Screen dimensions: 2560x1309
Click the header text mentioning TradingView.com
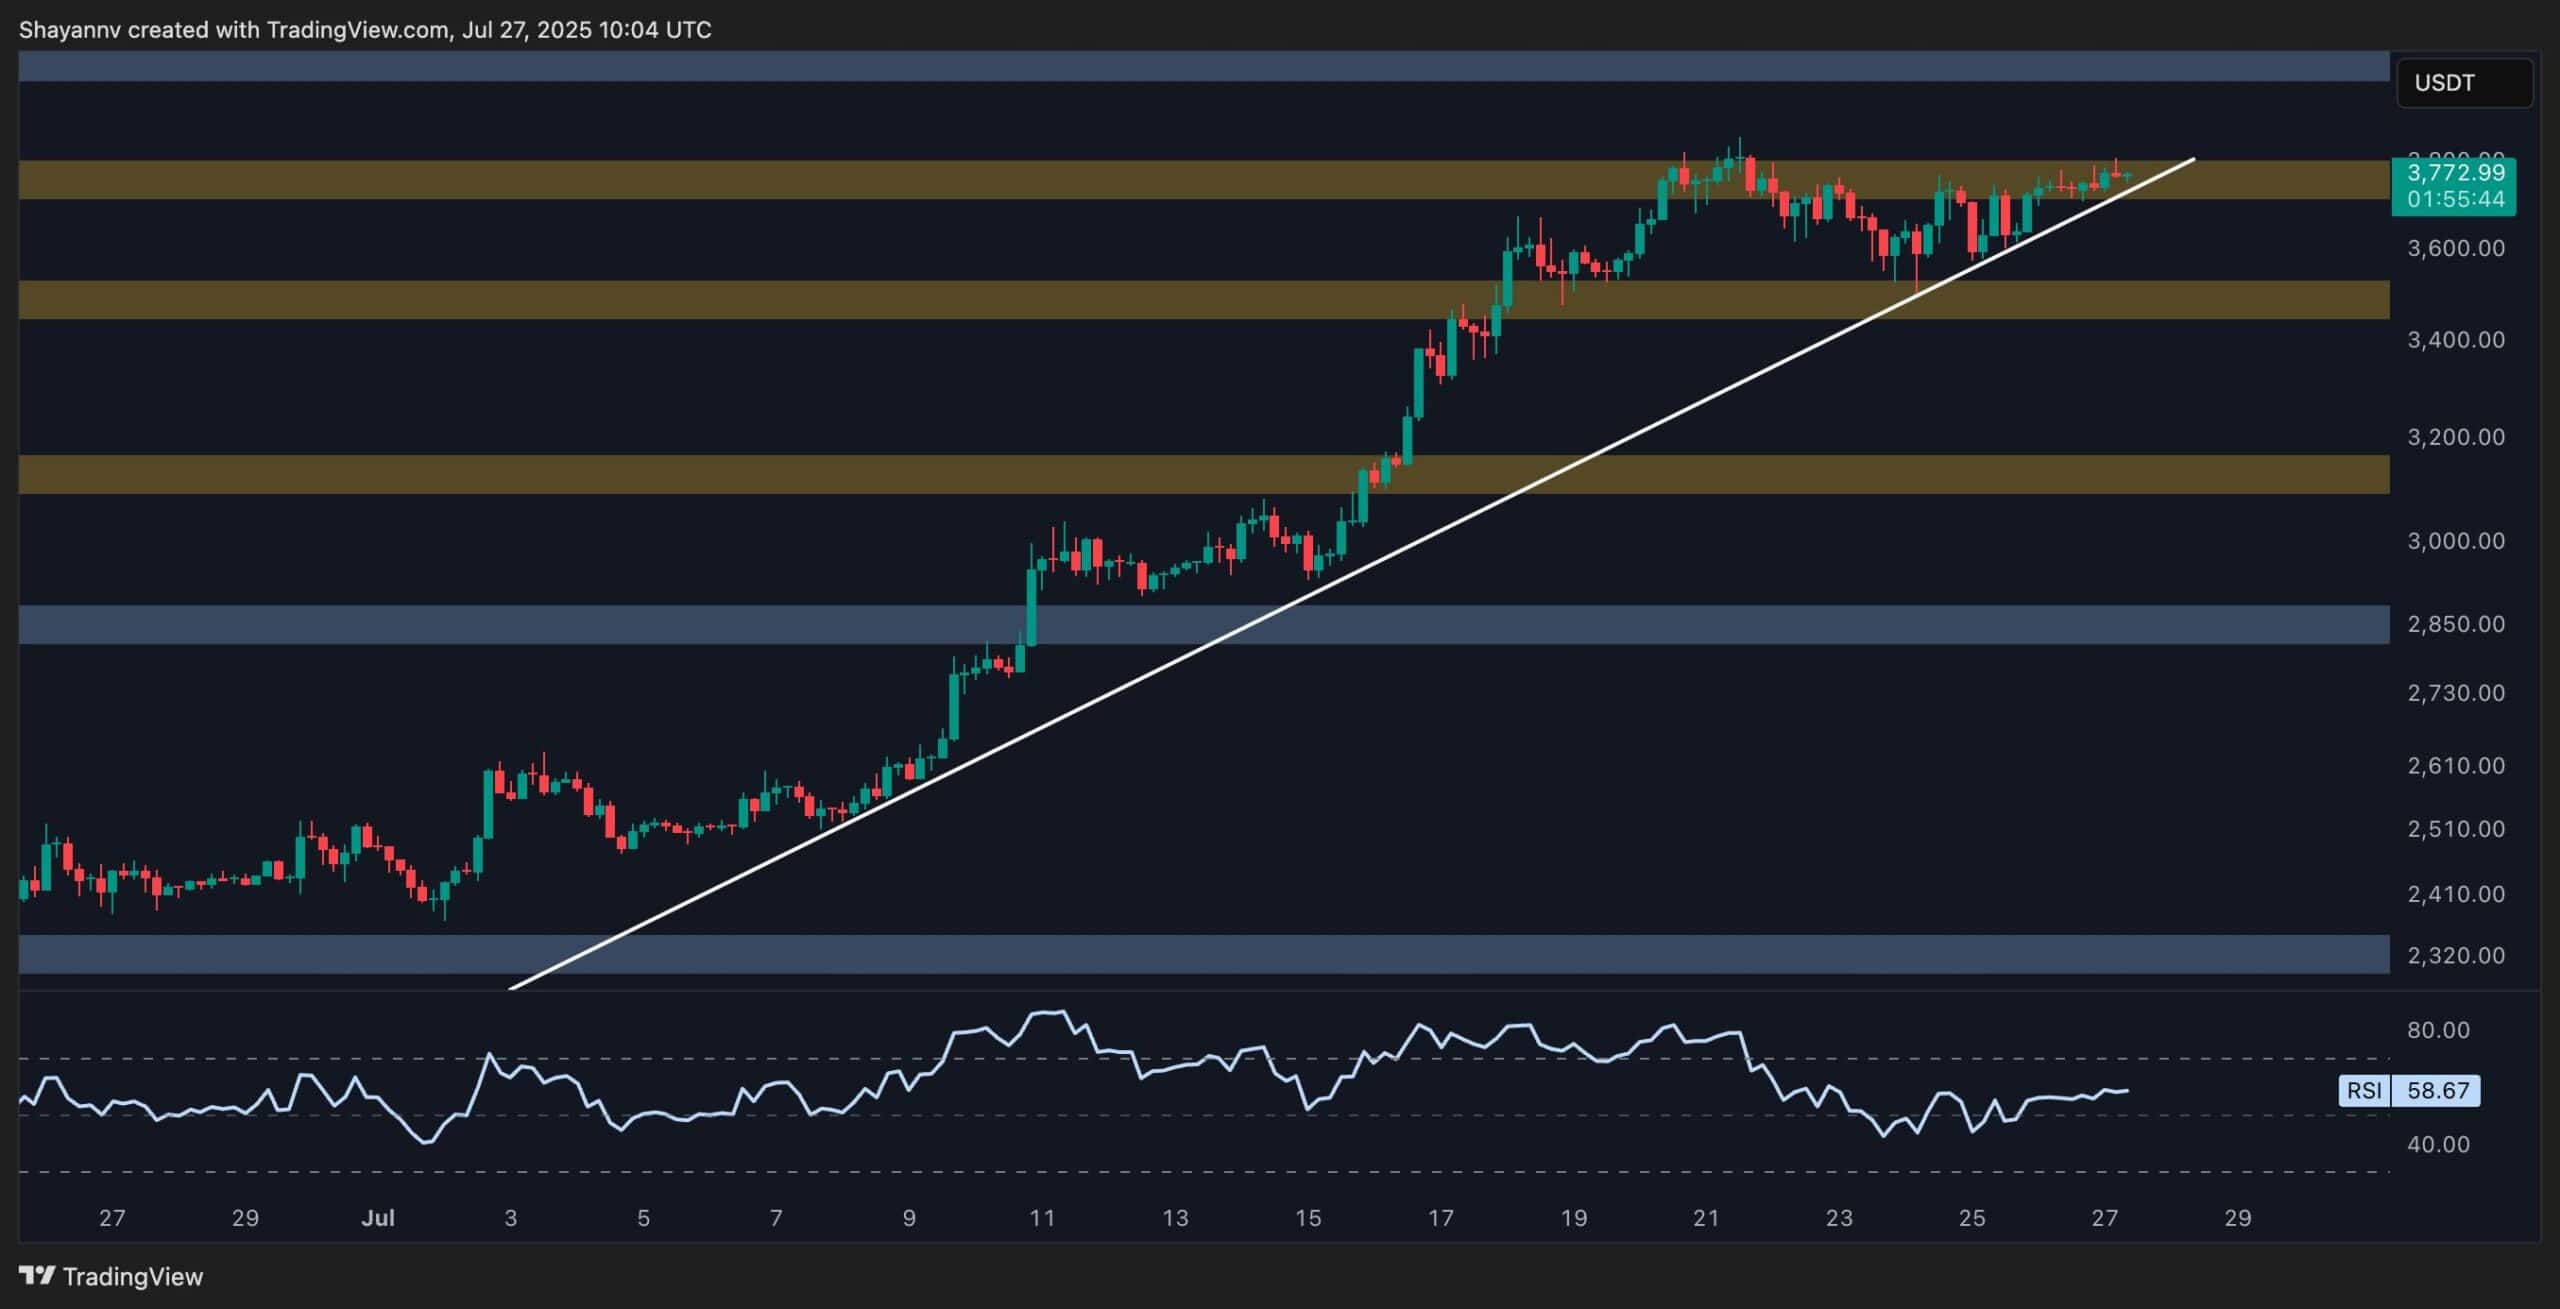[365, 30]
